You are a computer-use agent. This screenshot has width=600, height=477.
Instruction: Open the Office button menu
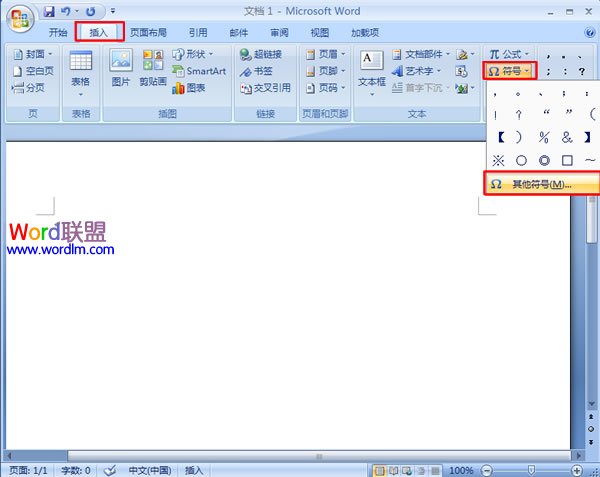(x=20, y=18)
